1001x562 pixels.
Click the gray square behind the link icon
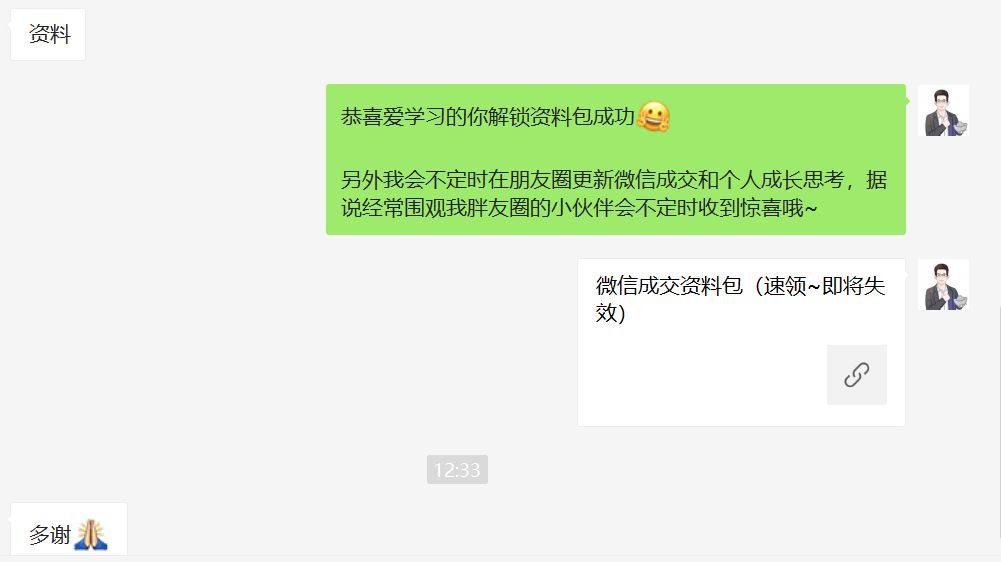[x=856, y=375]
